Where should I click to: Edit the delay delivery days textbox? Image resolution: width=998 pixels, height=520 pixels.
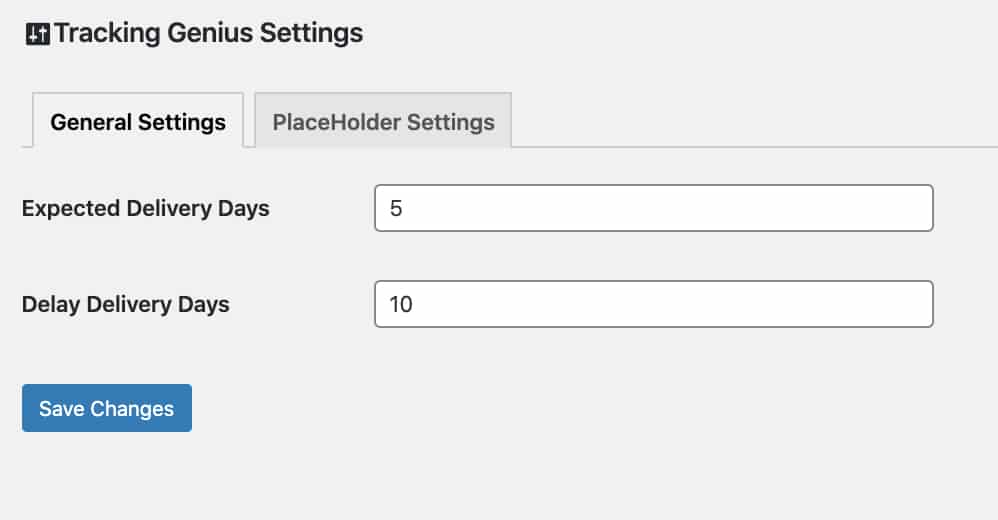click(x=653, y=304)
